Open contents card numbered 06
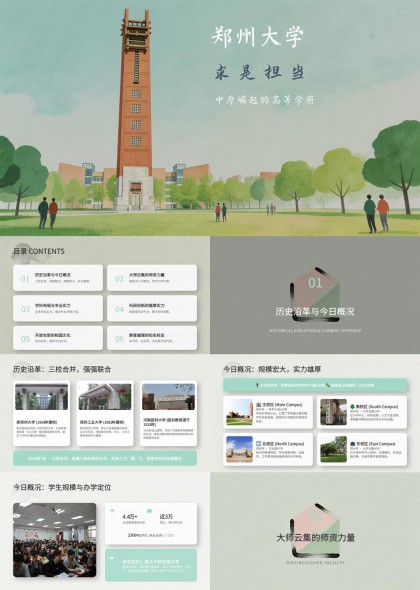The image size is (420, 590). coord(152,338)
